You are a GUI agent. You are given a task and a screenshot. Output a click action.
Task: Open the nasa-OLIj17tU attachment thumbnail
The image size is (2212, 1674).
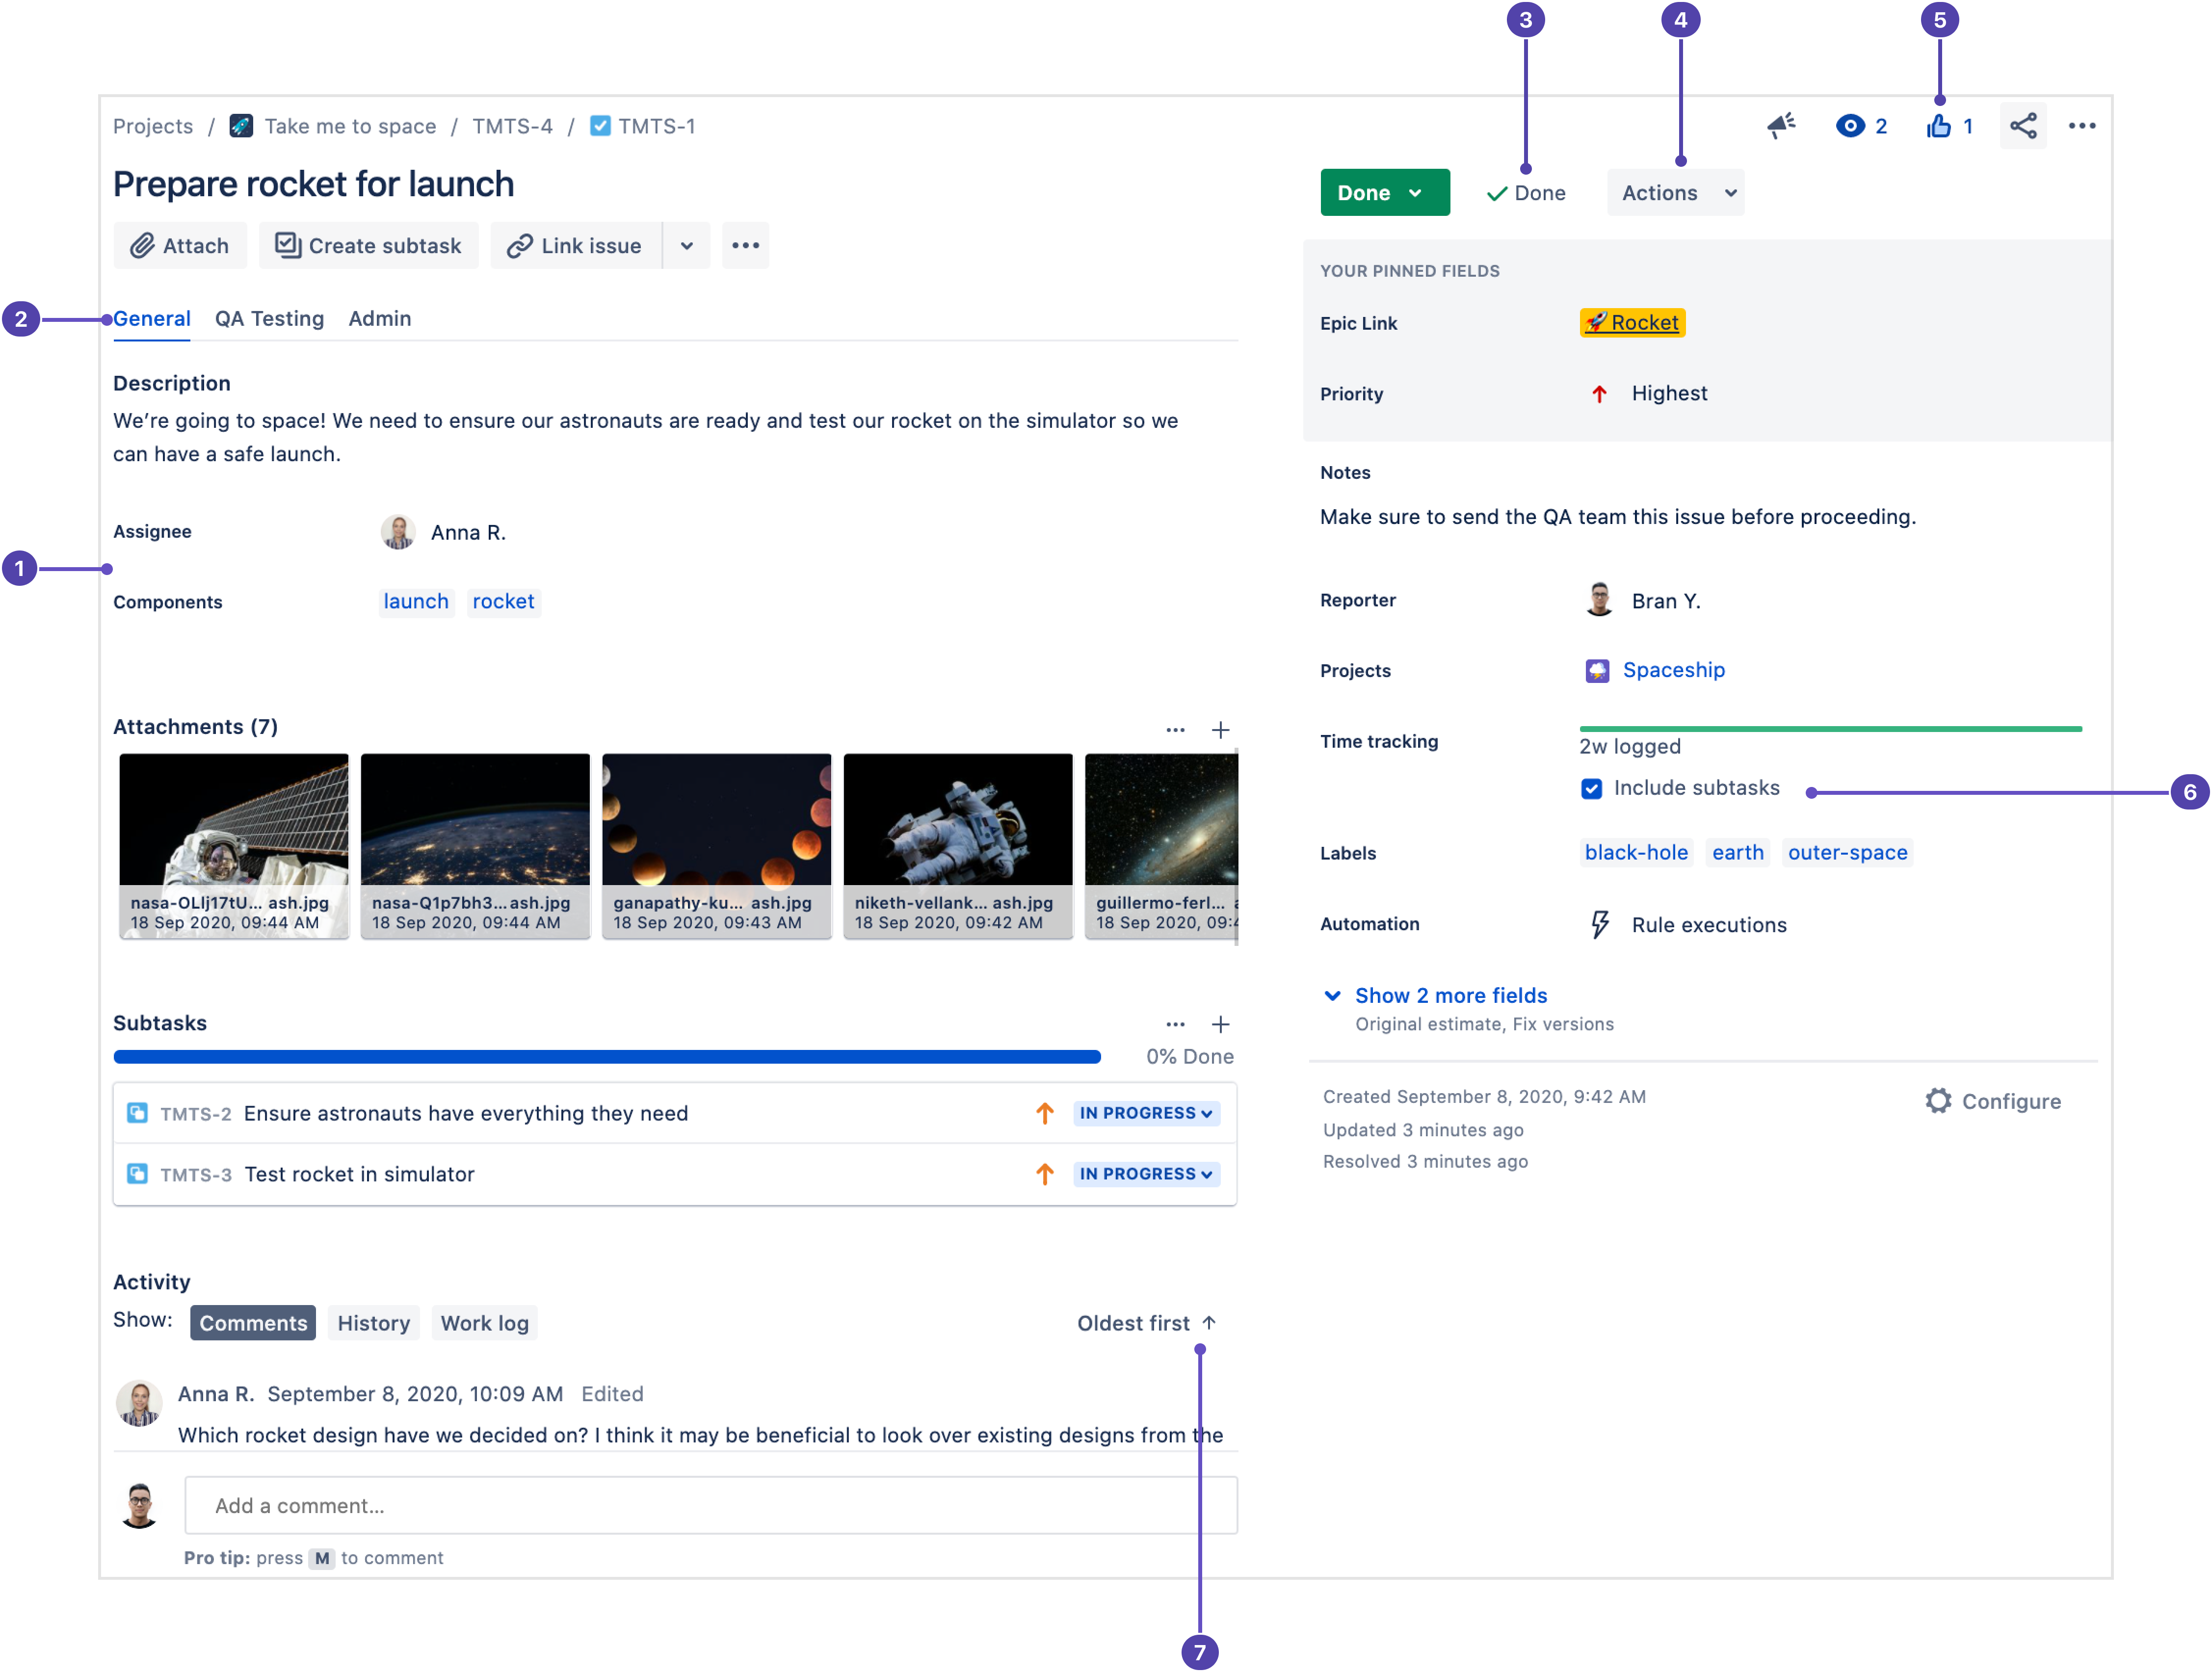tap(234, 846)
